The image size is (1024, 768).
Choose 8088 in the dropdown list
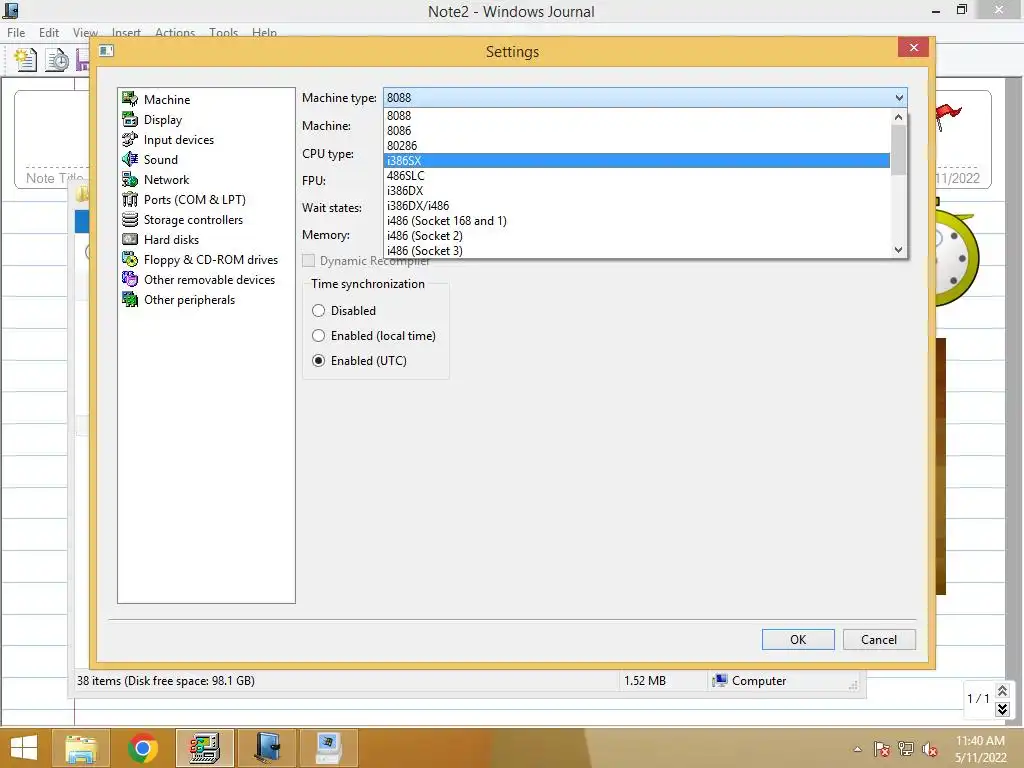pyautogui.click(x=637, y=116)
